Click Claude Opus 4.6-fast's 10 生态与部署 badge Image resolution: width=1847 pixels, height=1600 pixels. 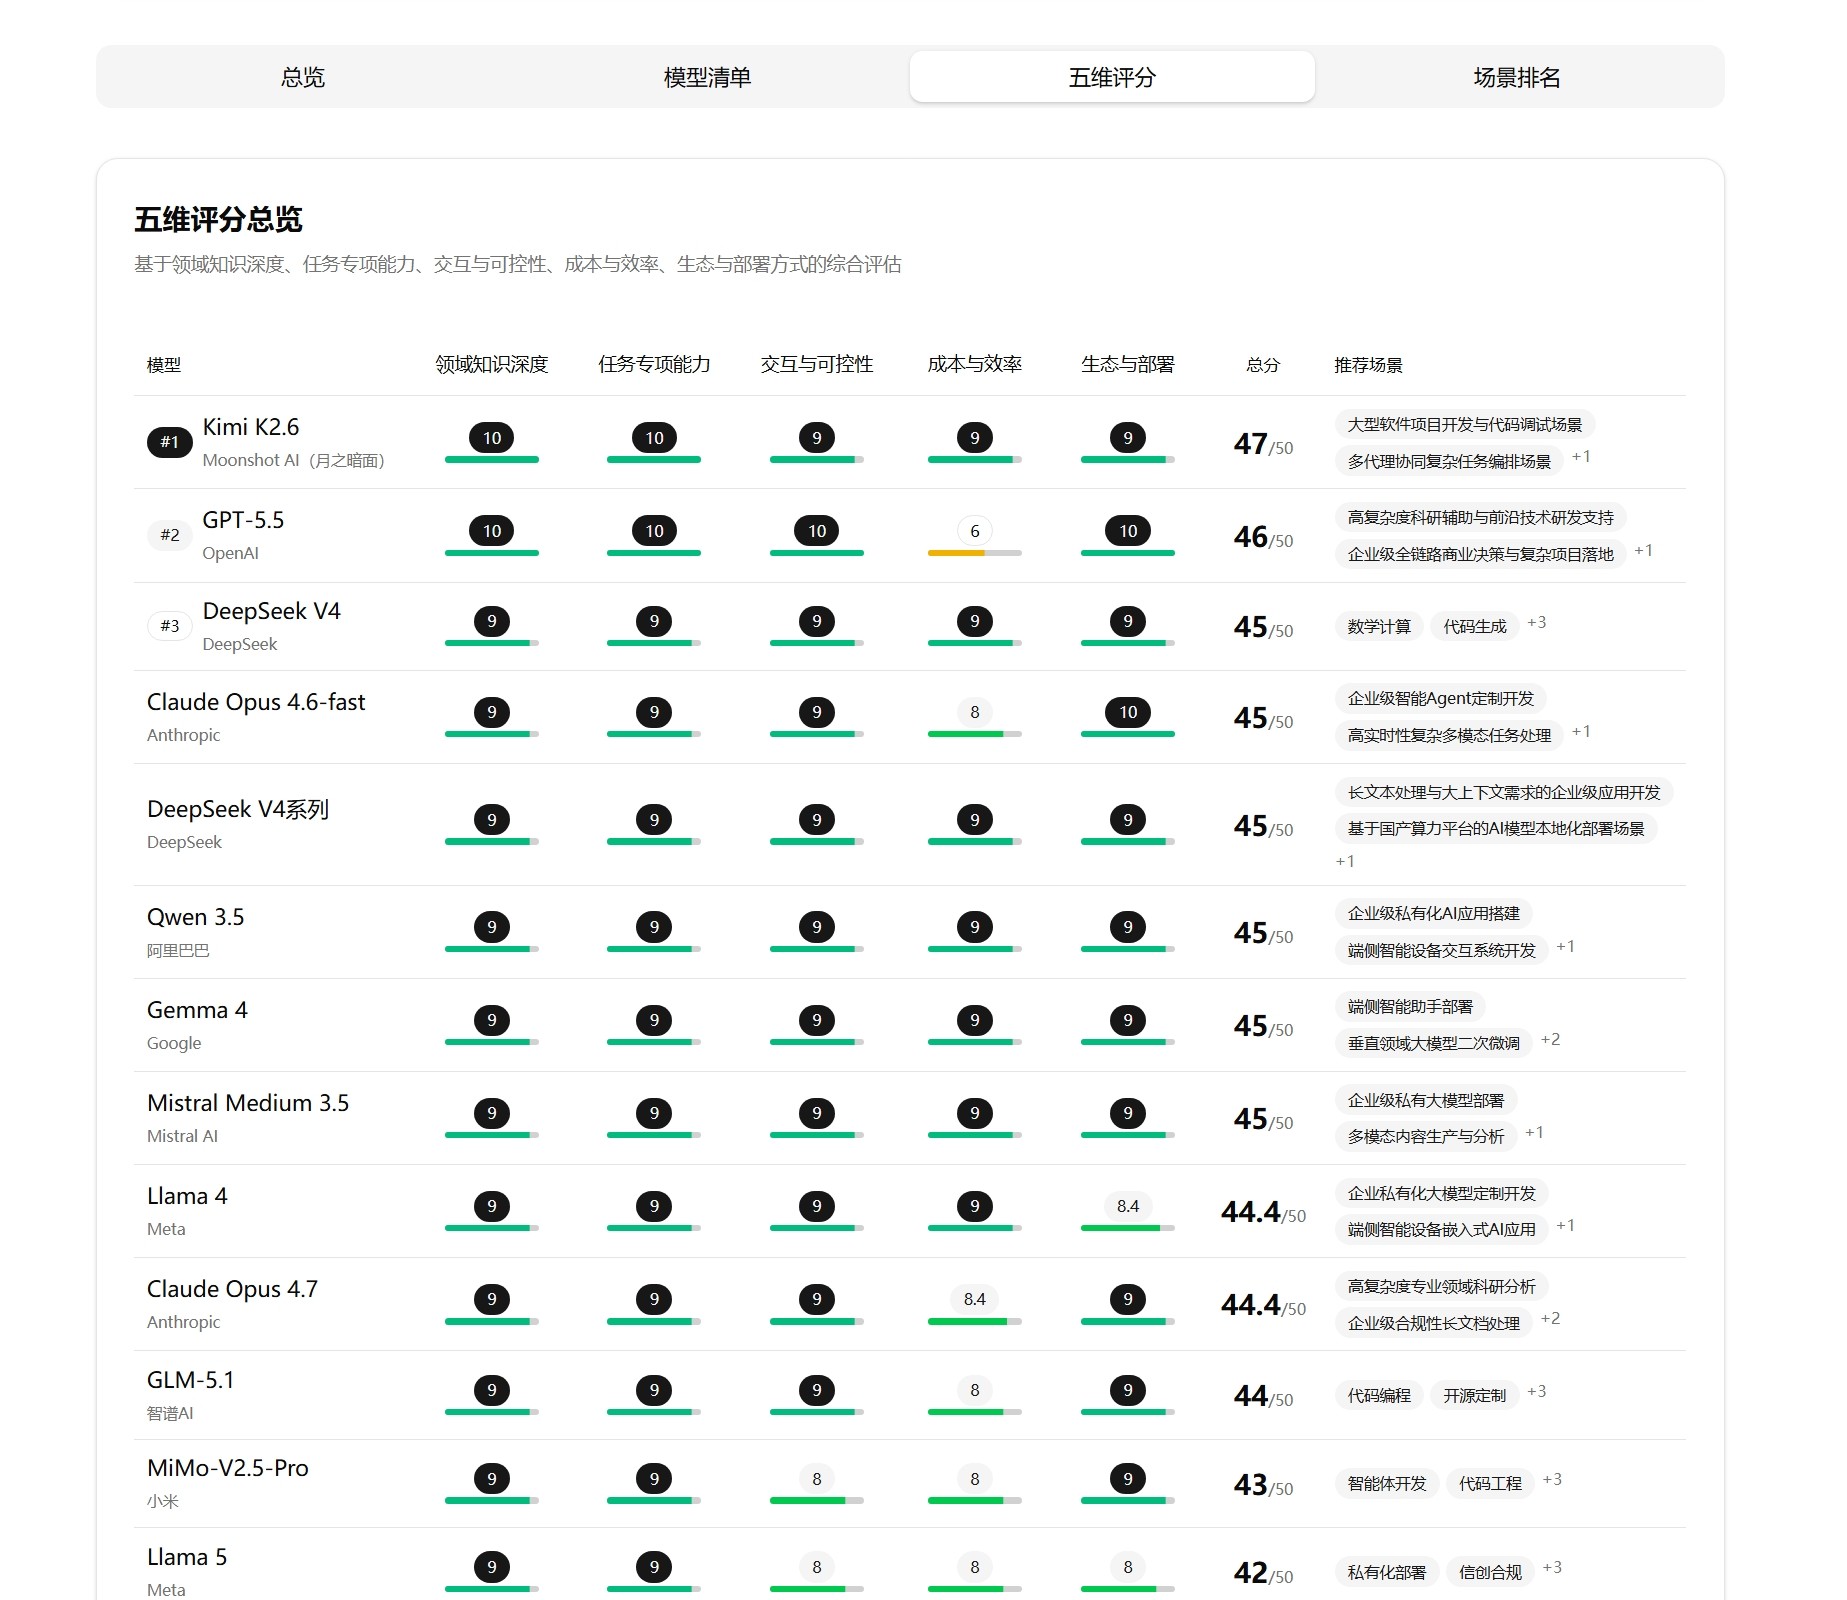click(1128, 712)
